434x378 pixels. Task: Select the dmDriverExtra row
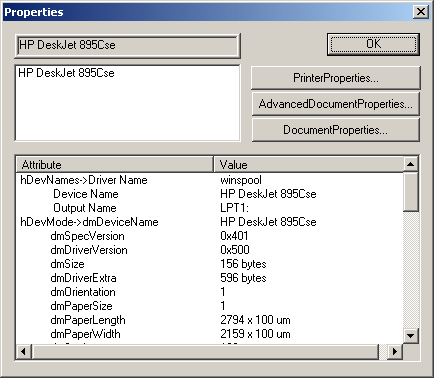tap(209, 278)
